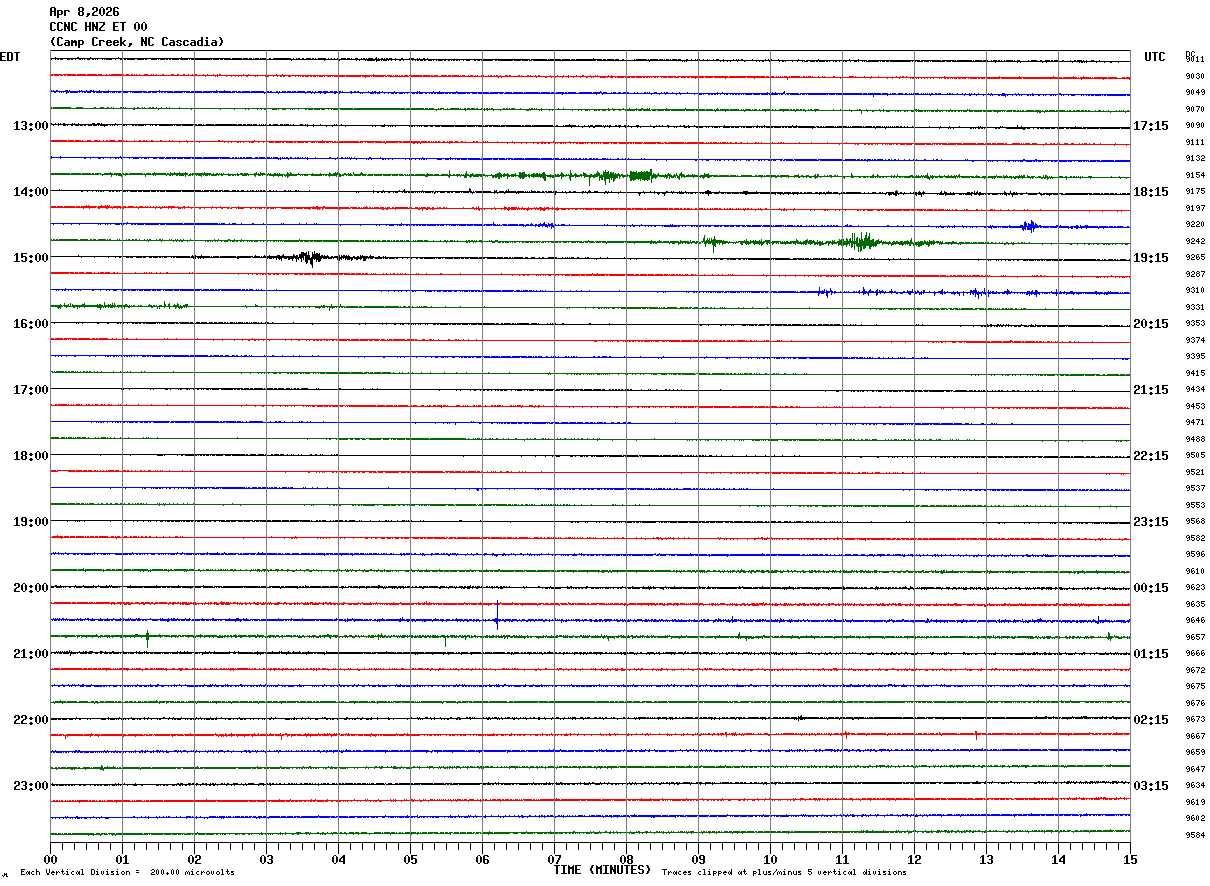Click the black seismic event near minute 3.5
The image size is (1210, 886).
311,257
